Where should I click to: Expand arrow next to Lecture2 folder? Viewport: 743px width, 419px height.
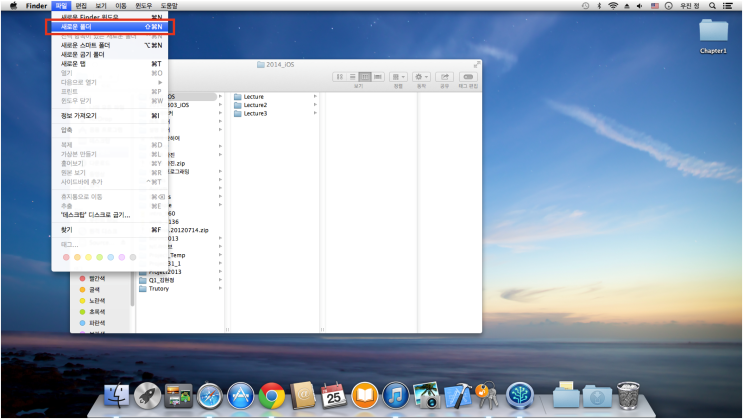315,105
